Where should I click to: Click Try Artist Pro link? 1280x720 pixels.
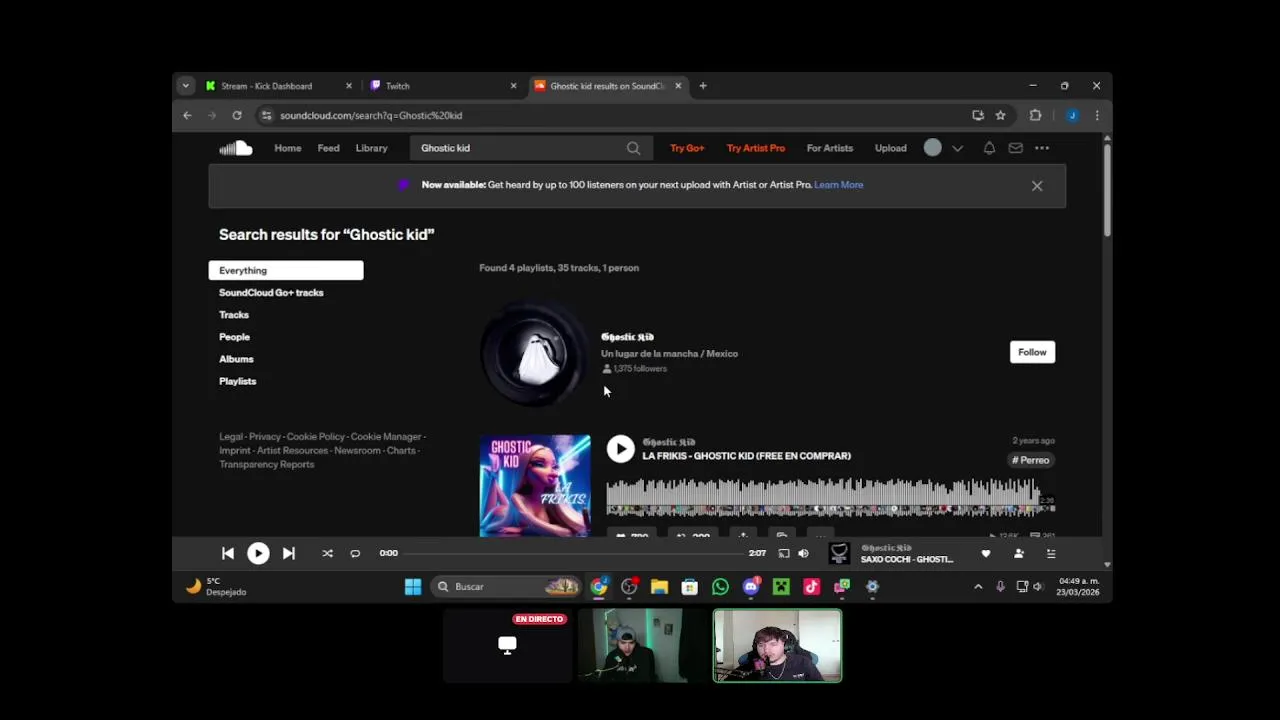click(x=756, y=148)
